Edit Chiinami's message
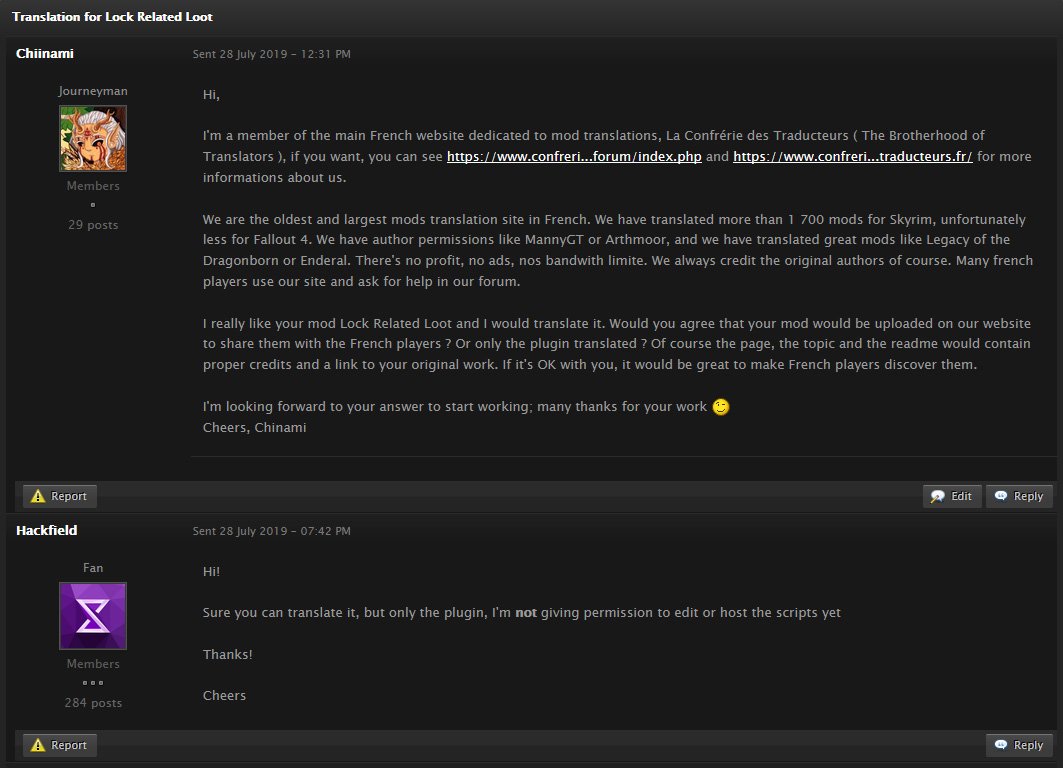Image resolution: width=1063 pixels, height=768 pixels. [x=952, y=496]
